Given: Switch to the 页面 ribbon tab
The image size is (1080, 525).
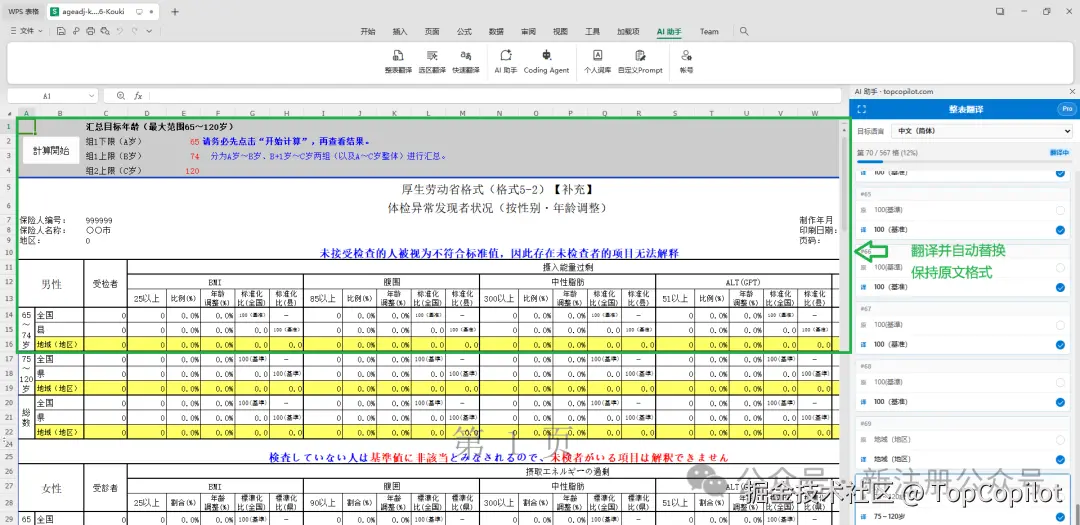Looking at the screenshot, I should [432, 32].
